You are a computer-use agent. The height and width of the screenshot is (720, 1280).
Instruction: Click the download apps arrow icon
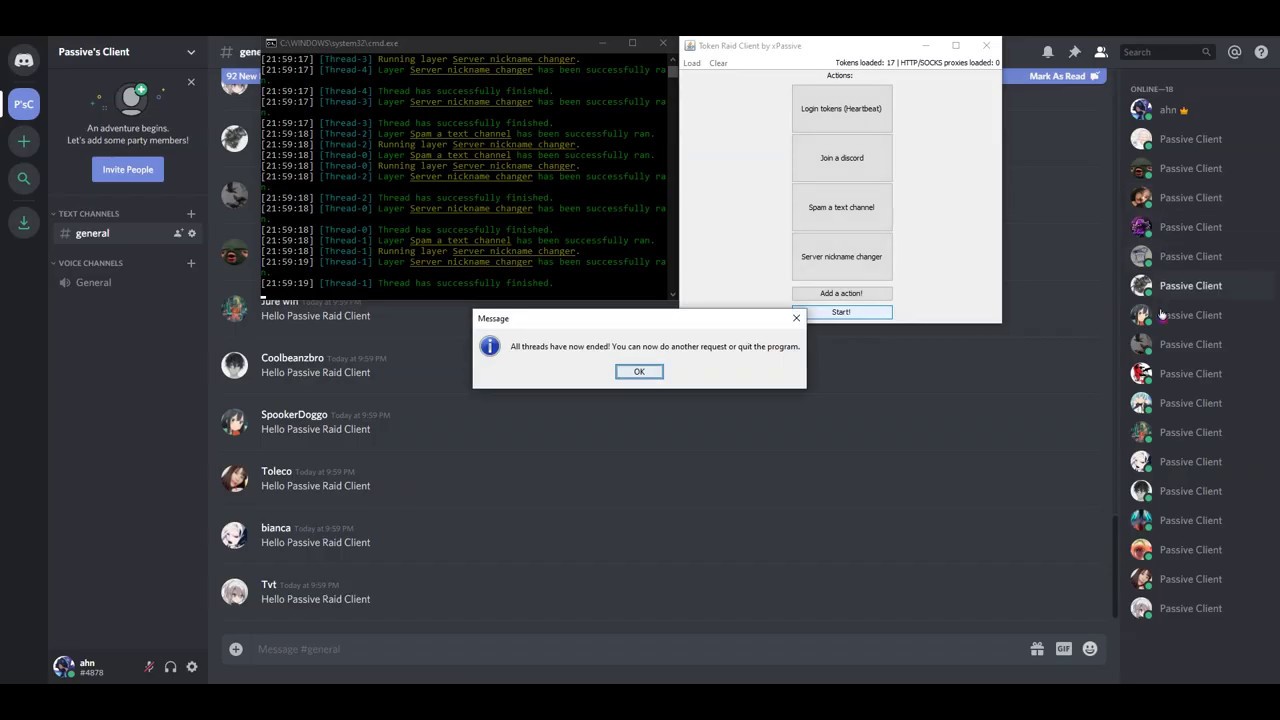[24, 222]
